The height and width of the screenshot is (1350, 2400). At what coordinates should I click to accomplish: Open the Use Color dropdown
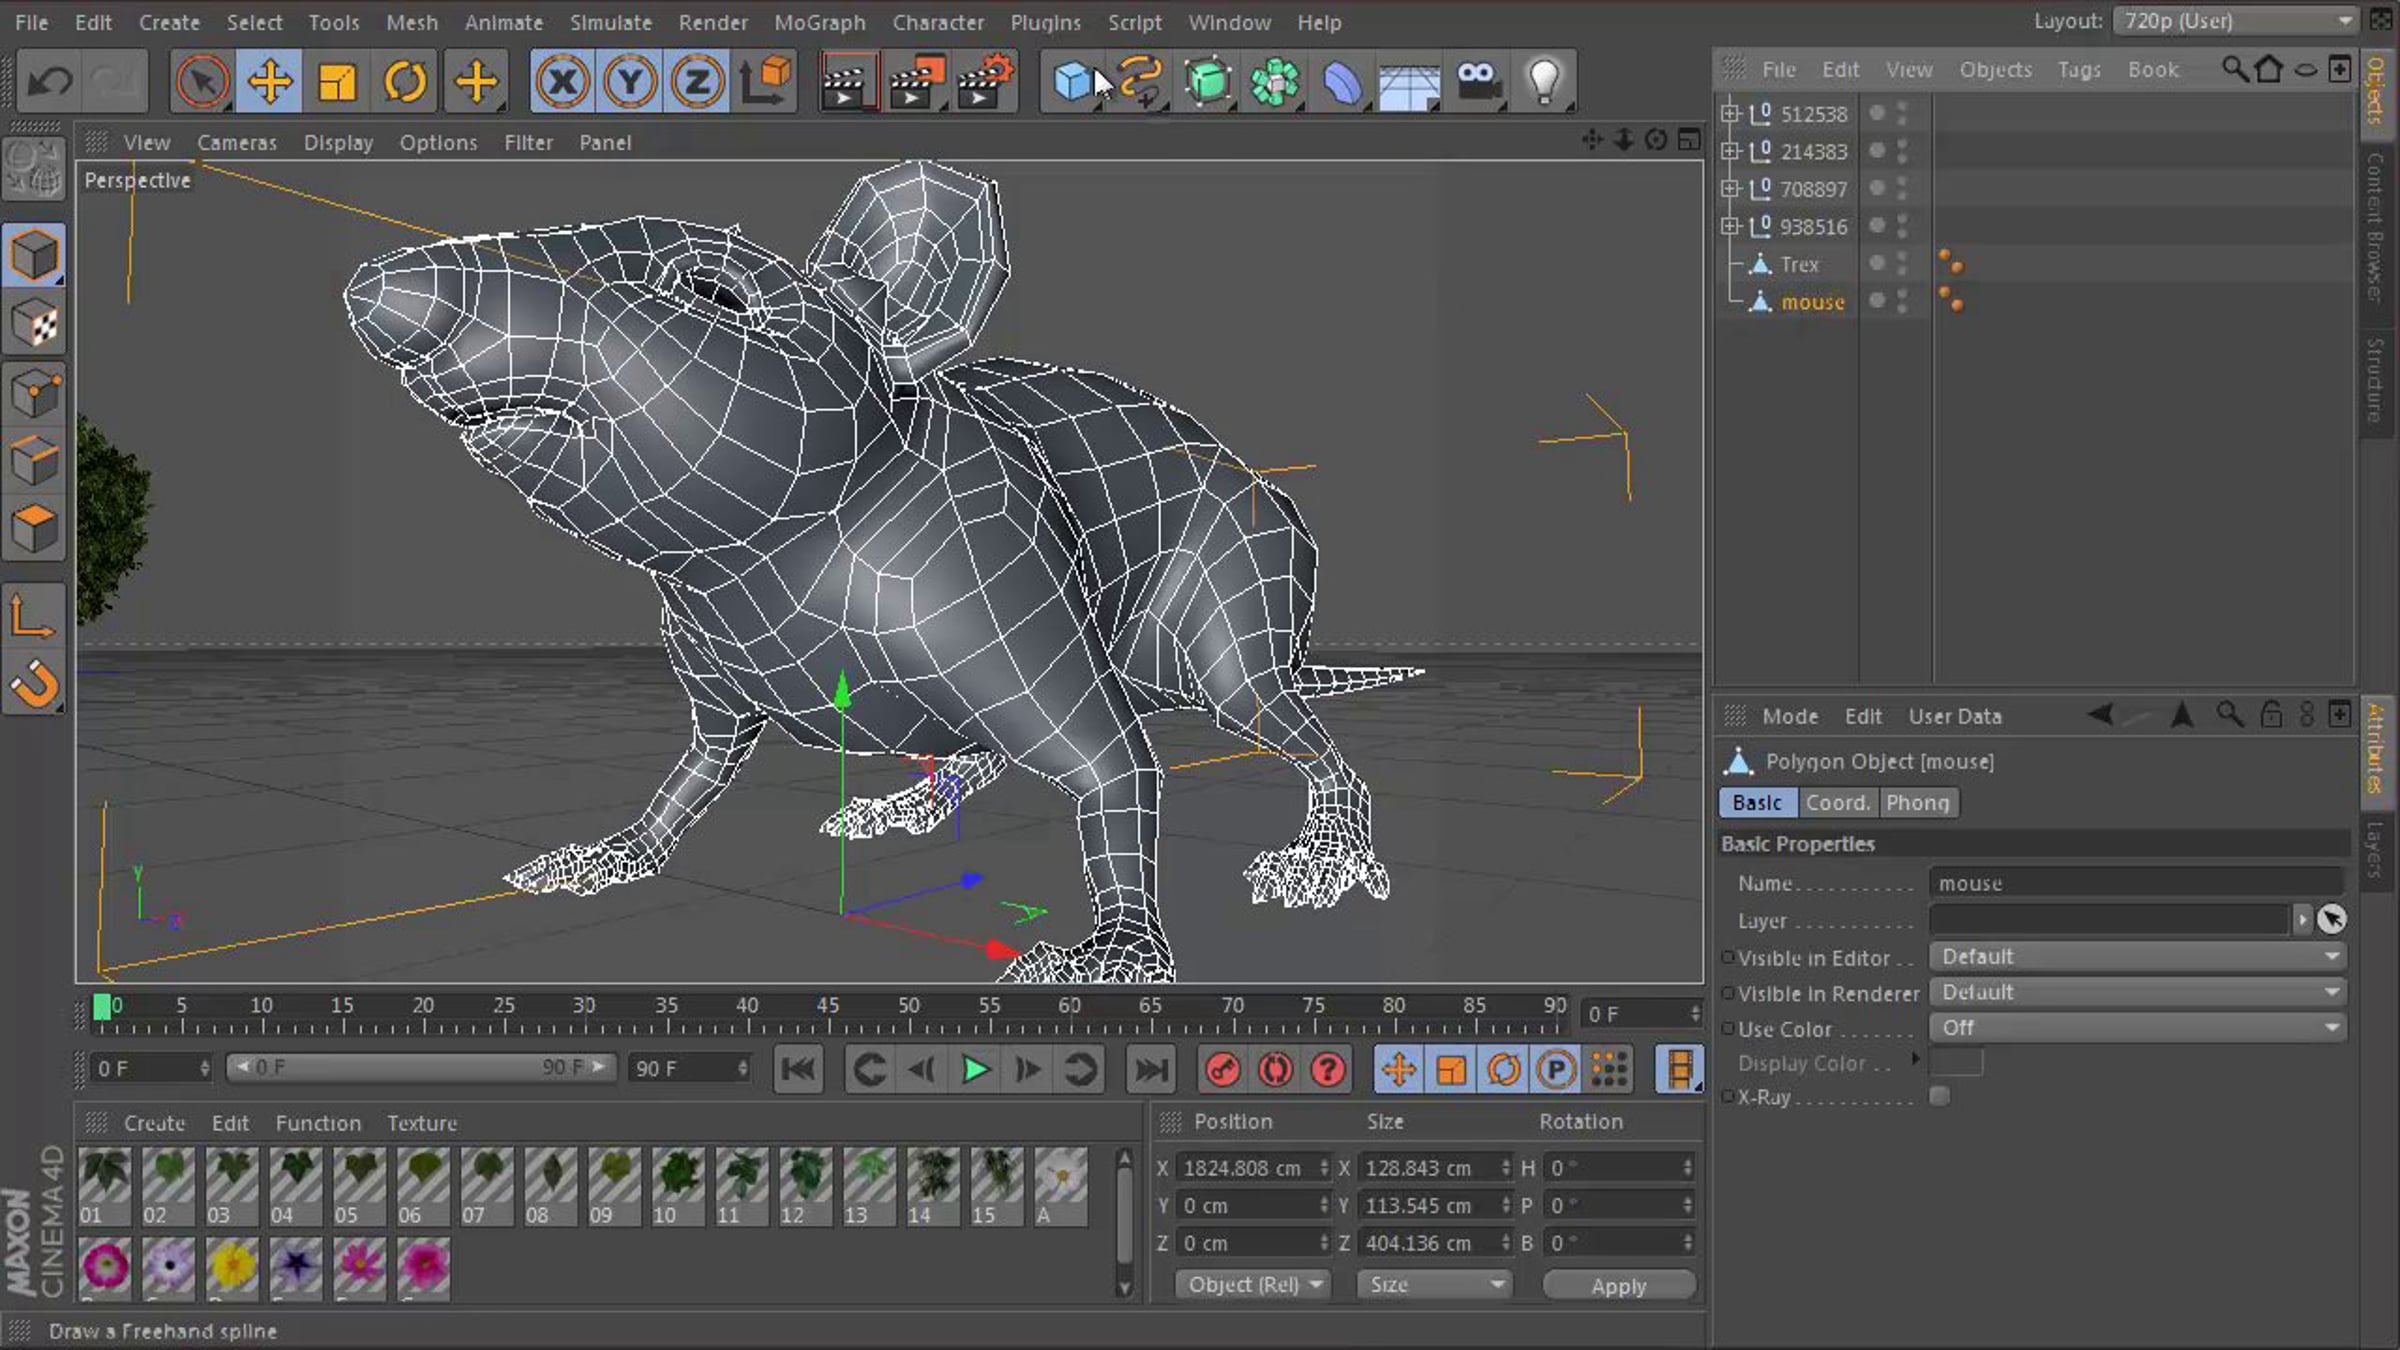[x=2137, y=1028]
